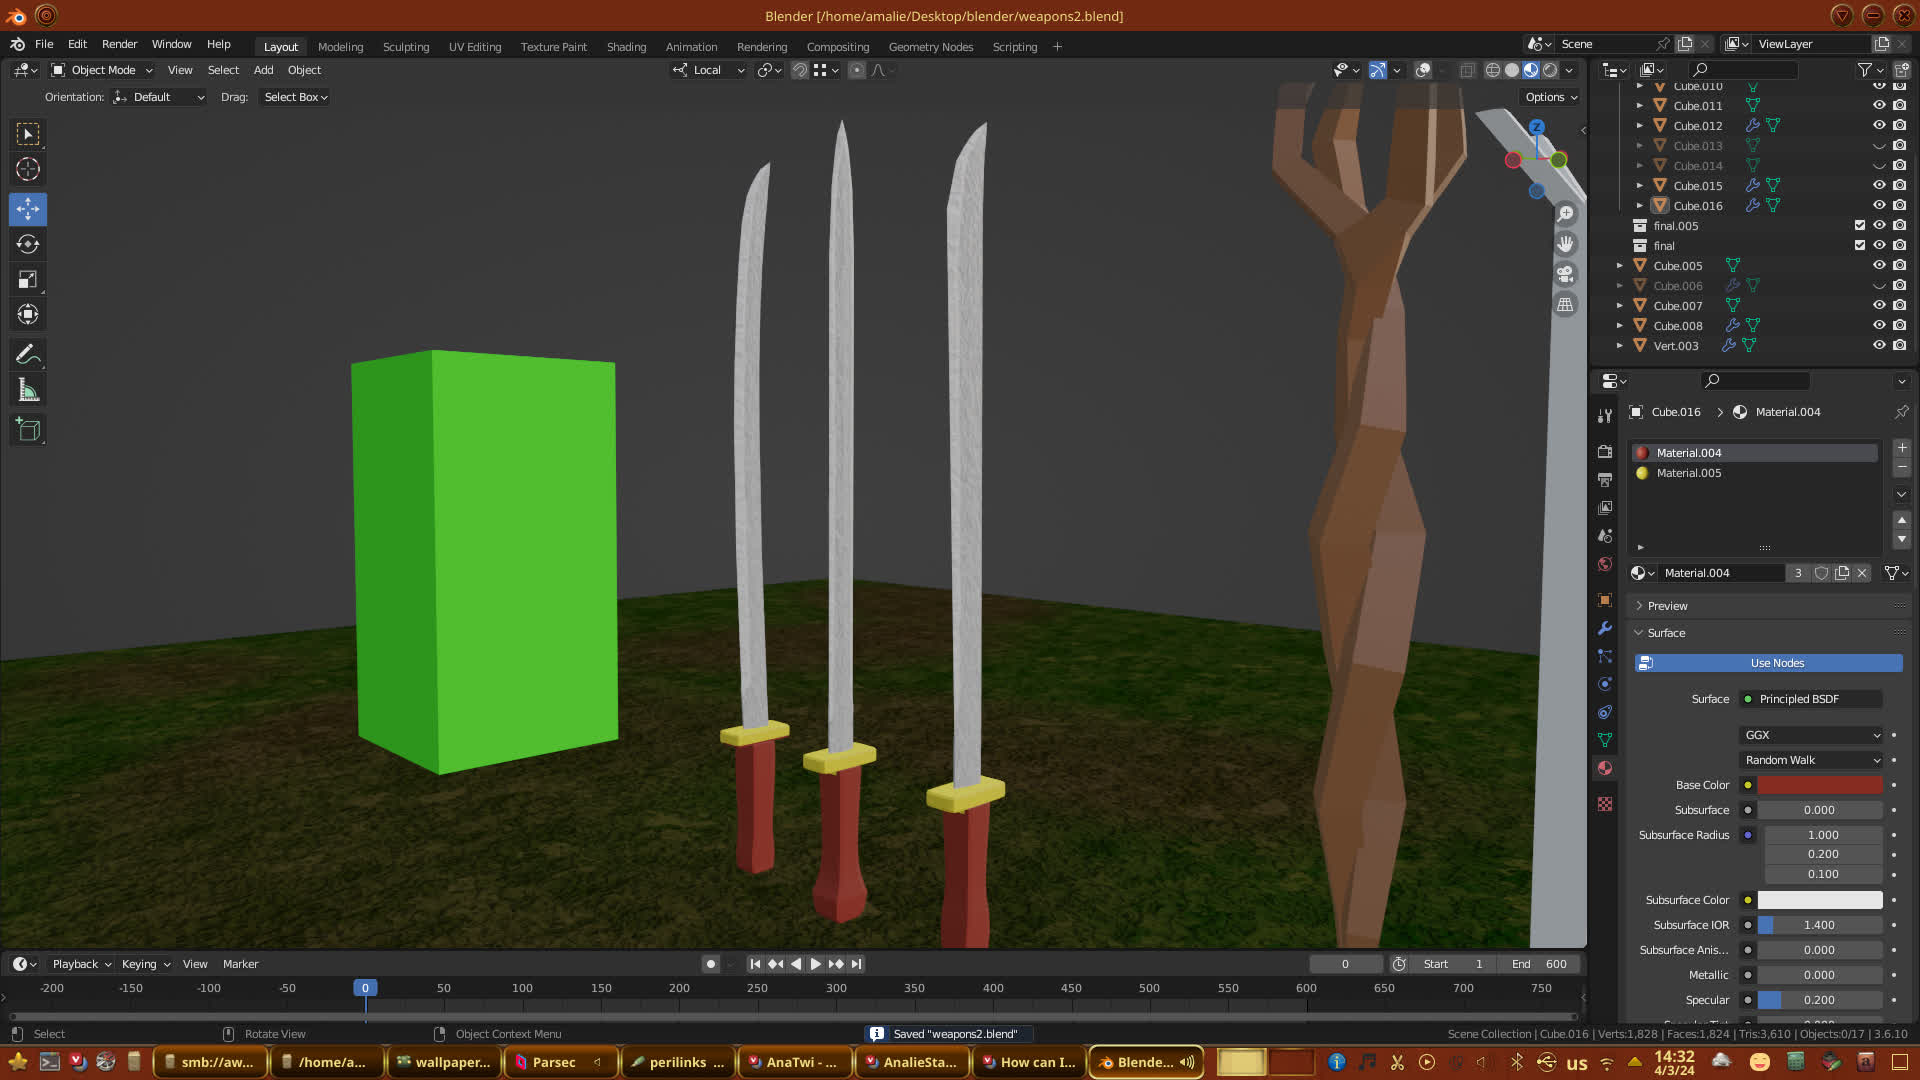Open the GGX distribution dropdown

tap(1811, 735)
